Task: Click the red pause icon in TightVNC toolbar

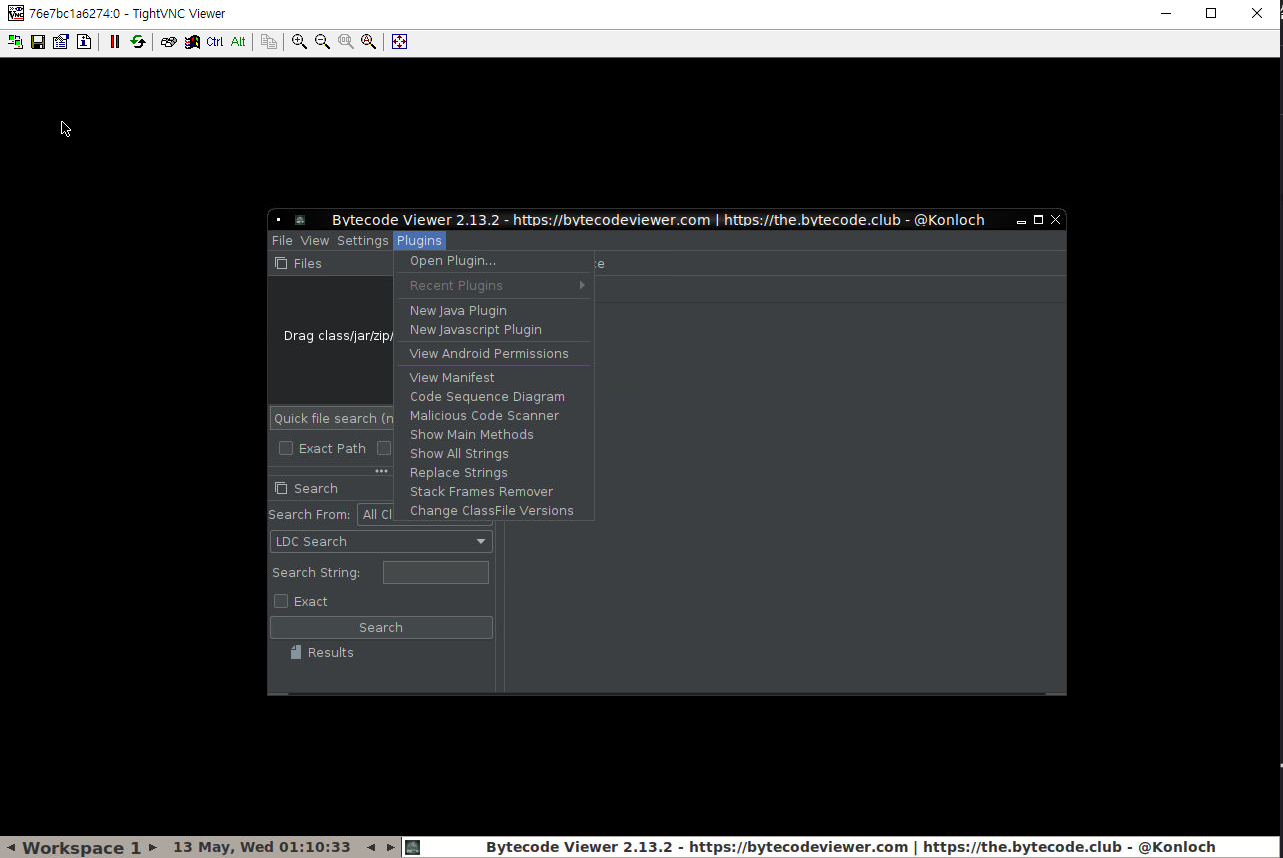Action: point(115,42)
